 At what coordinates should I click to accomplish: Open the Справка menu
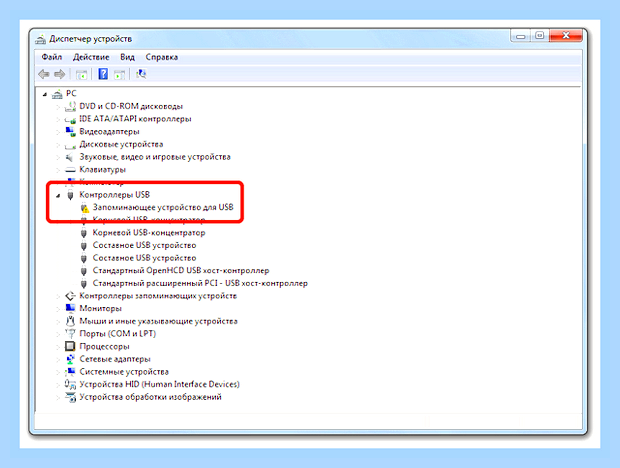click(162, 57)
